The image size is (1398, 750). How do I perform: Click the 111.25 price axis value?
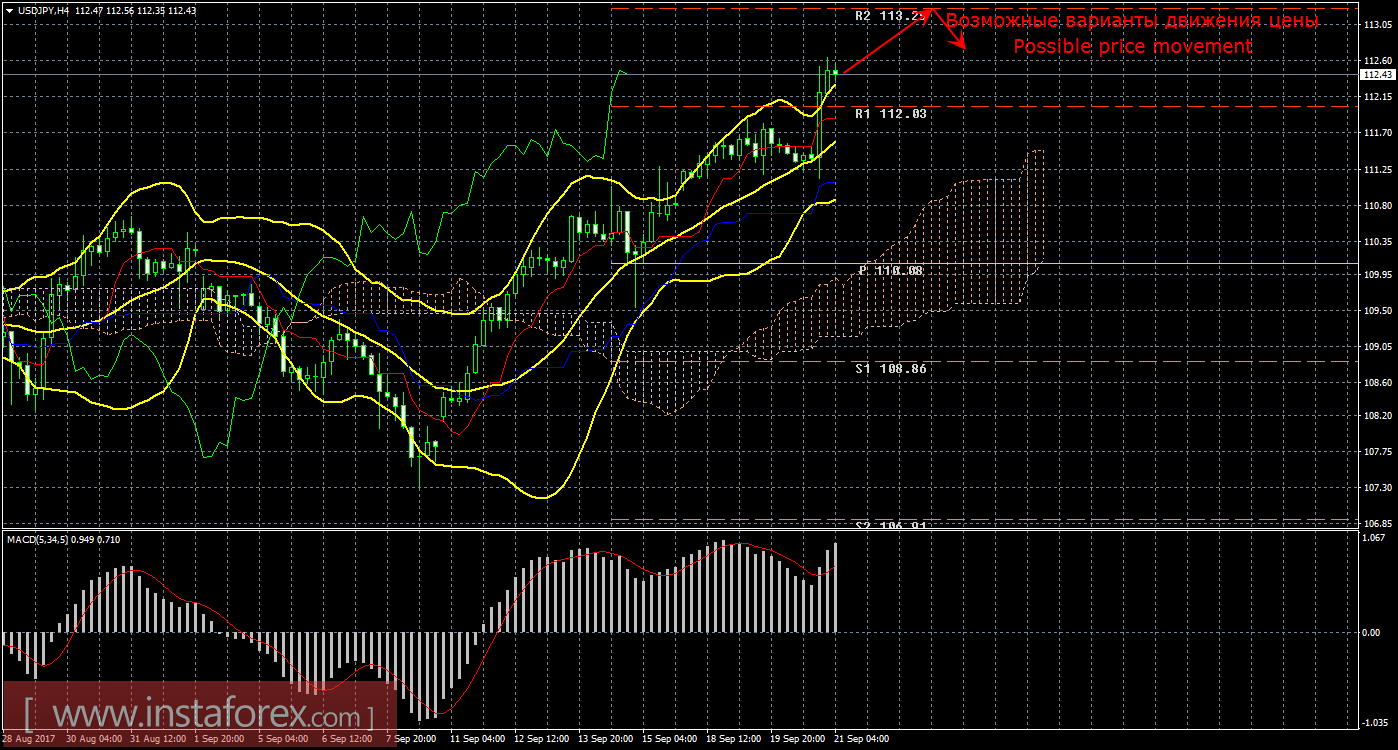pos(1377,169)
